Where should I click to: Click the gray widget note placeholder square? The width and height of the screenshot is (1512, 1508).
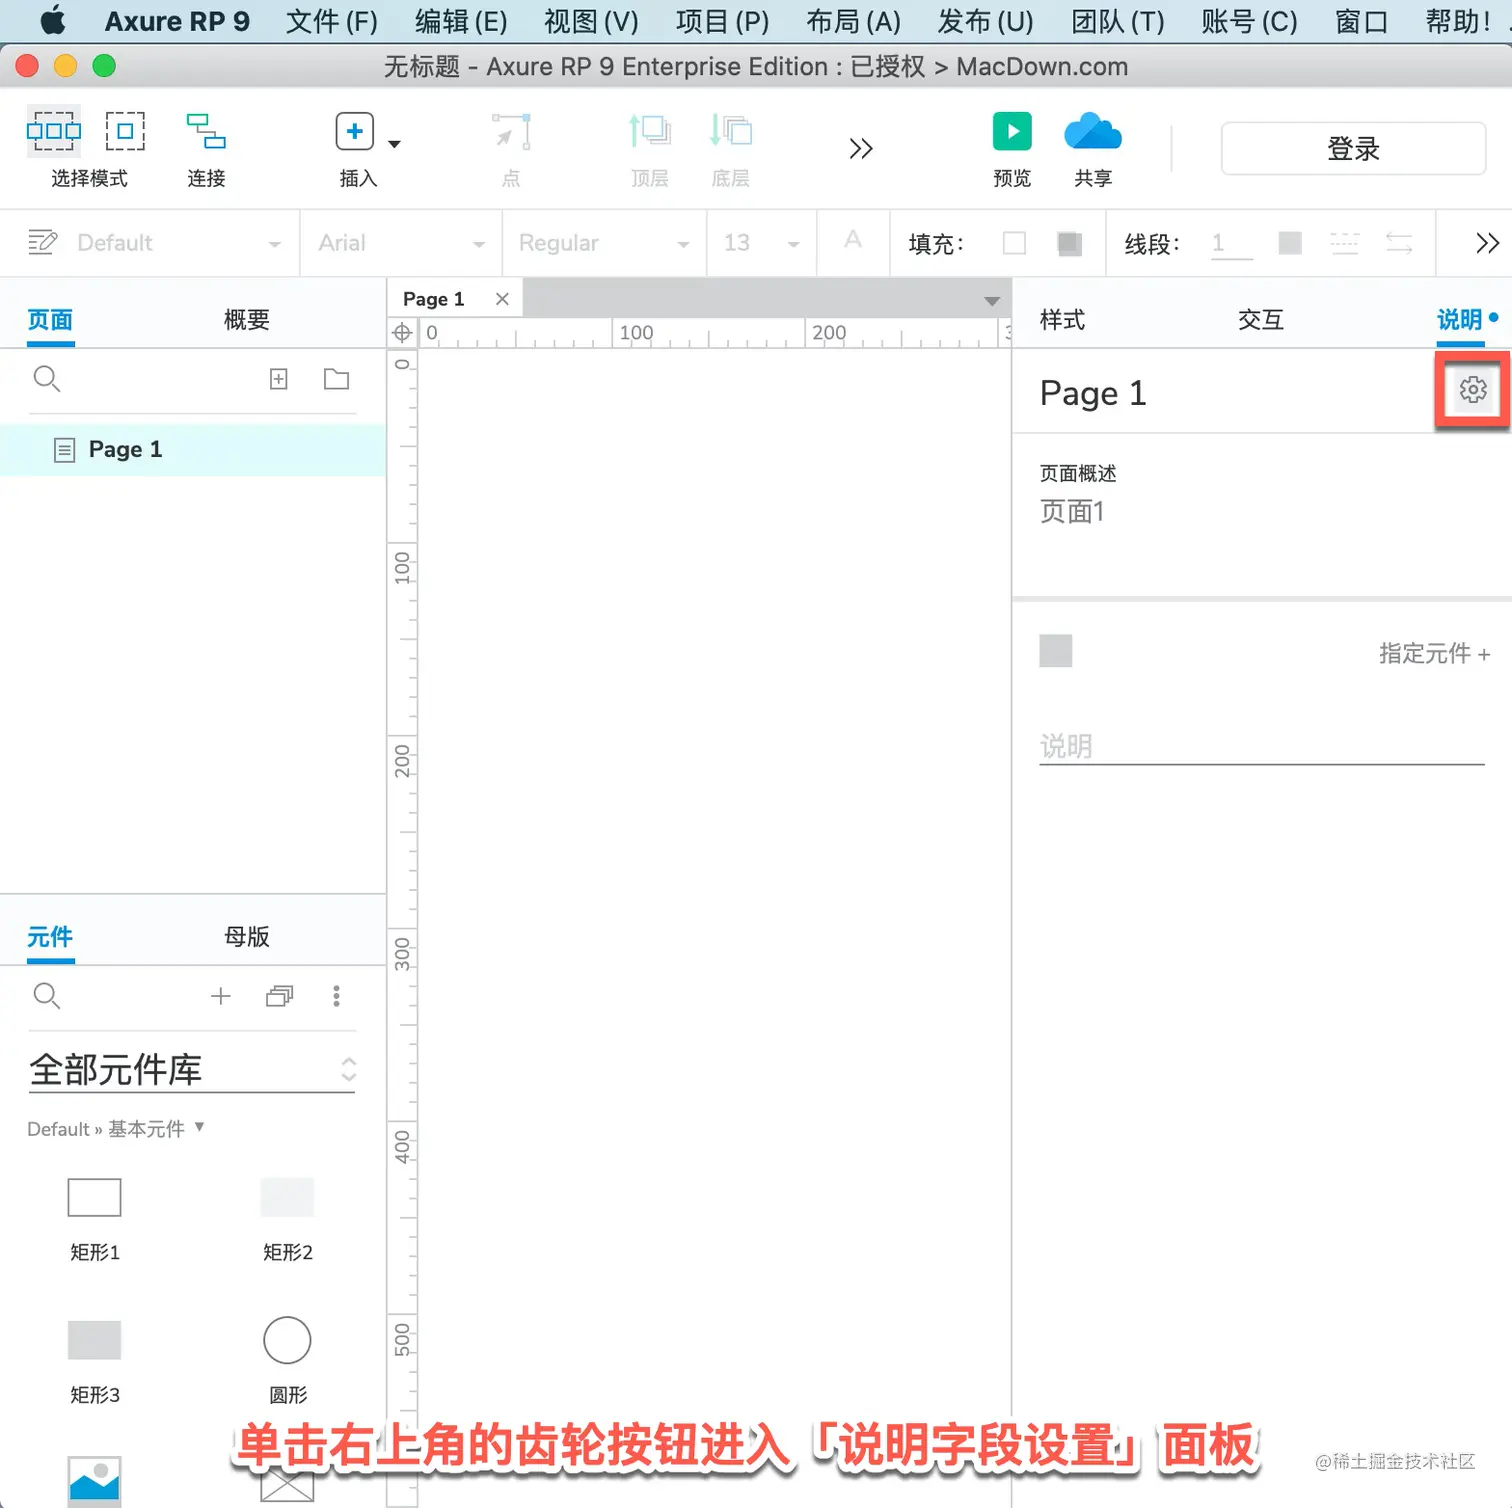[x=1056, y=651]
